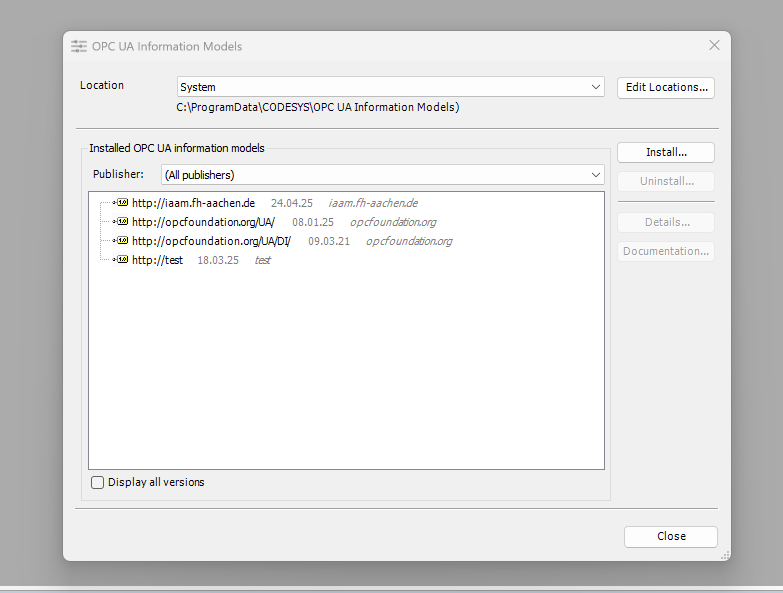Click the Details... button
This screenshot has width=783, height=593.
tap(666, 222)
